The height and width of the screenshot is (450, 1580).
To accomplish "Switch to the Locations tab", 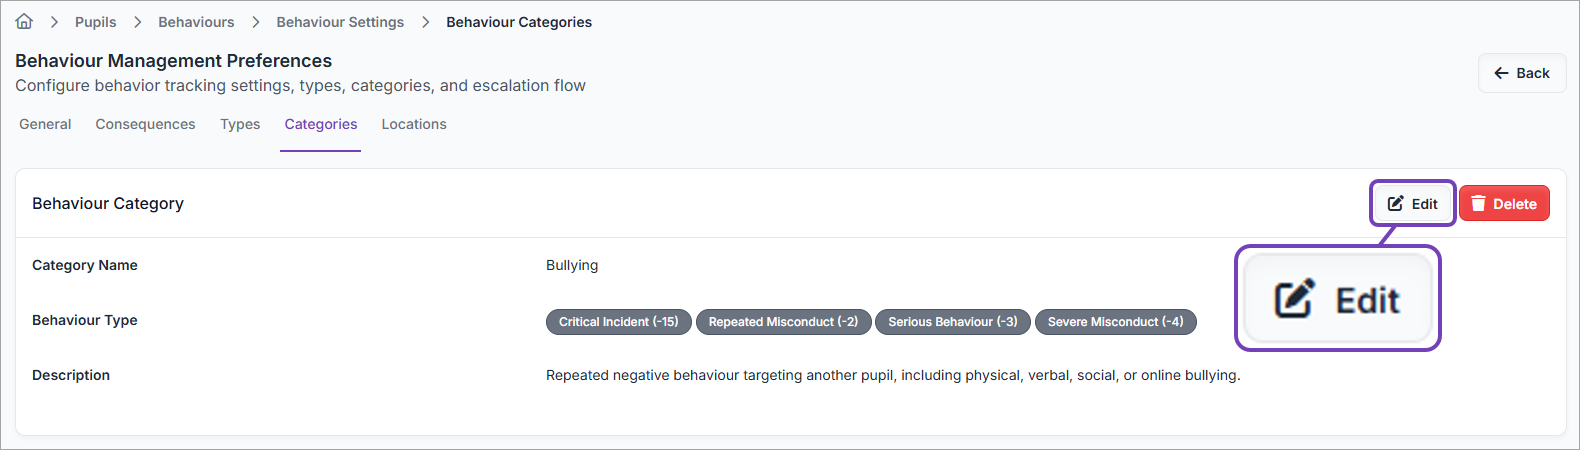I will [x=414, y=124].
